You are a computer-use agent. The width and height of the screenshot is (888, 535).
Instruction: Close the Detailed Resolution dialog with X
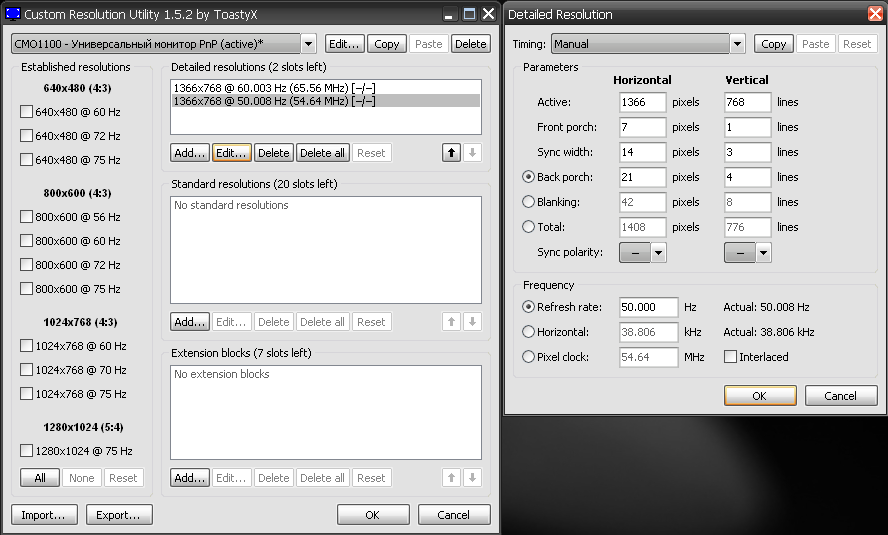(875, 14)
